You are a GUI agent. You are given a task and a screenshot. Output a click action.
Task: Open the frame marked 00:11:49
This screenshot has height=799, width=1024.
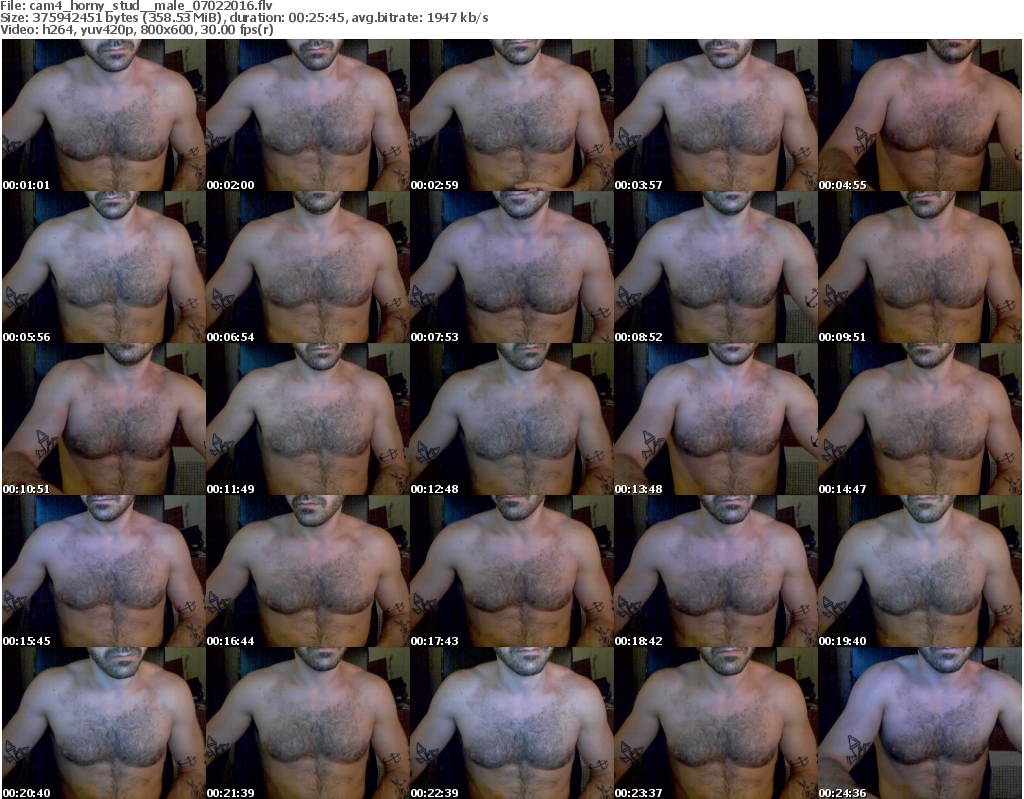(x=308, y=419)
